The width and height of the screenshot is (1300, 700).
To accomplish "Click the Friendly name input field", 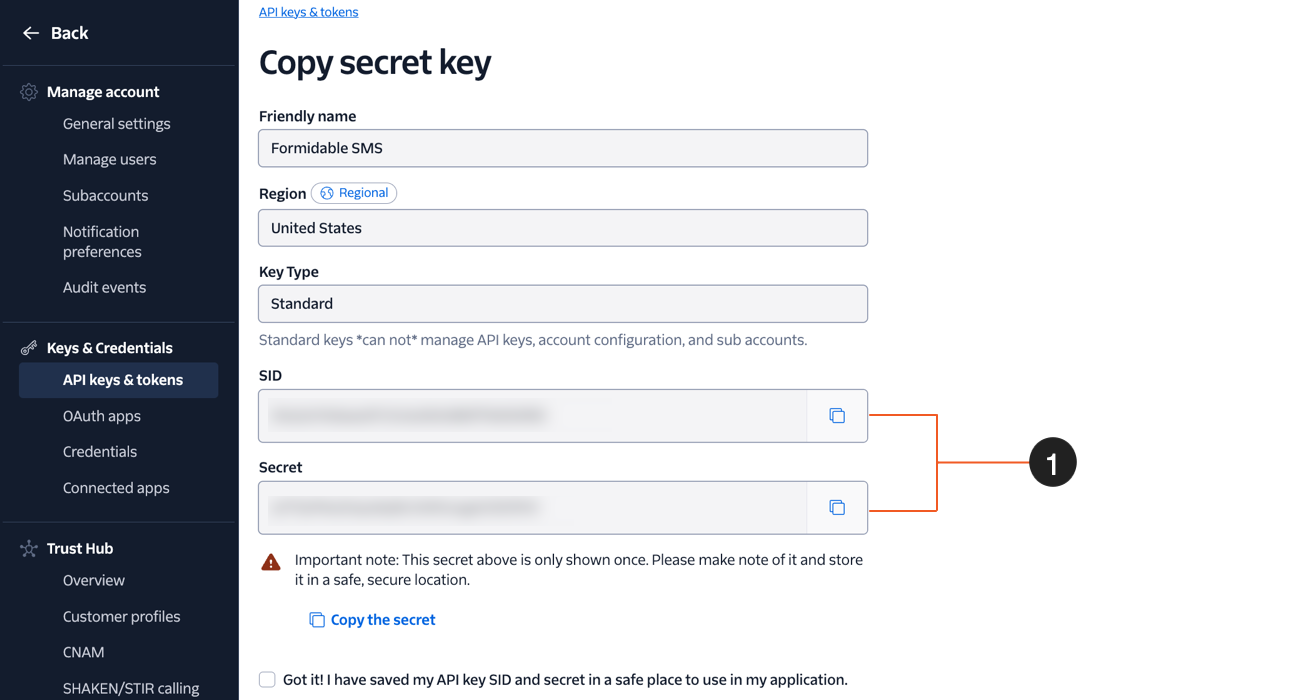I will 563,148.
